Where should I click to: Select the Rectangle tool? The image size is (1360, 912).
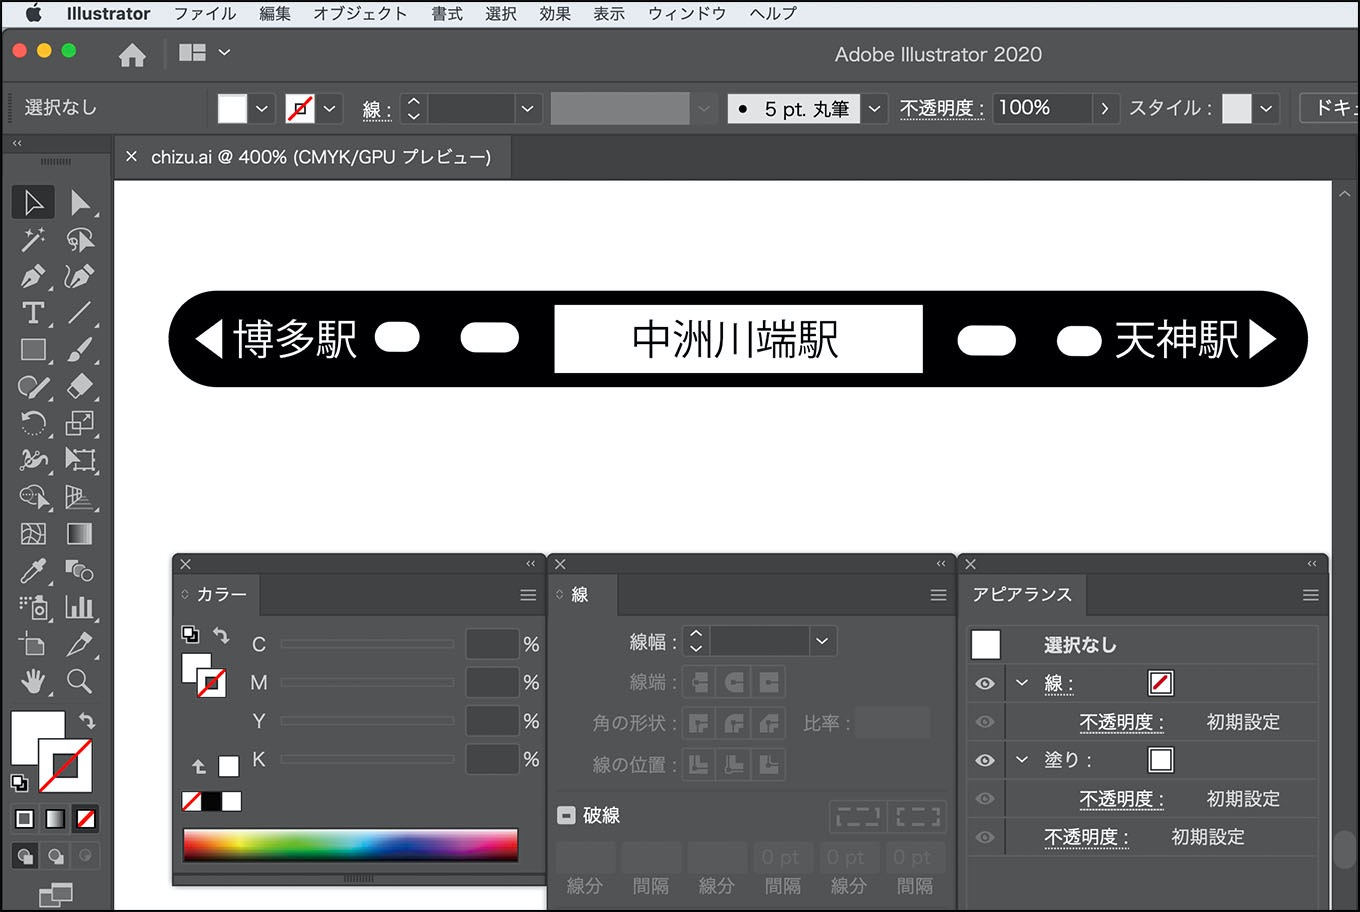(x=34, y=350)
